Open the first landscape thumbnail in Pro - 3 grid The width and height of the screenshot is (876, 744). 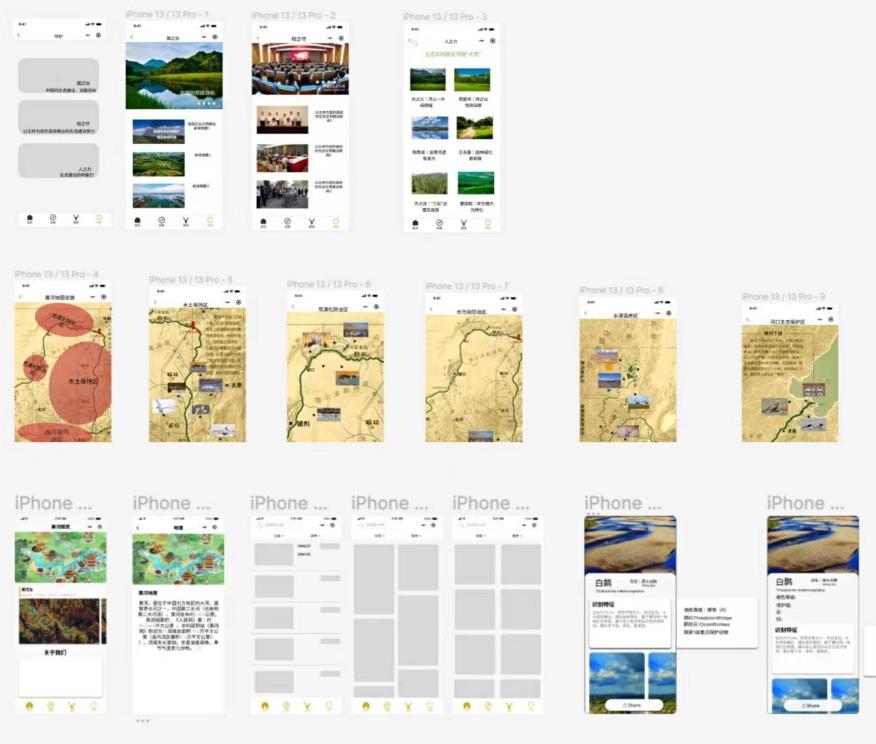tap(429, 80)
